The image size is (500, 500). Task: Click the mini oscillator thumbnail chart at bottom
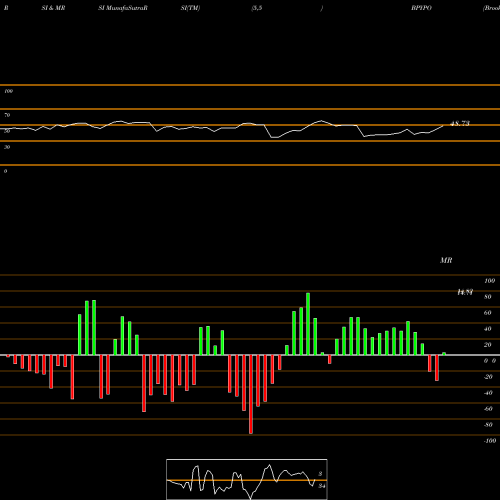pyautogui.click(x=247, y=479)
